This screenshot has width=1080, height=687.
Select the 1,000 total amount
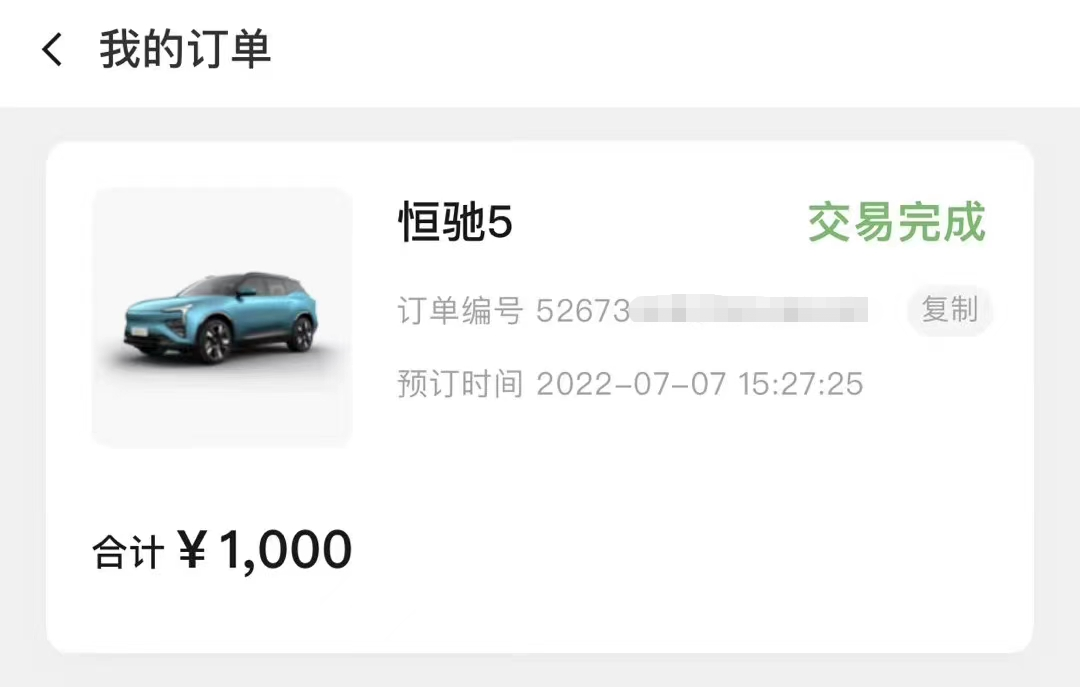point(285,550)
